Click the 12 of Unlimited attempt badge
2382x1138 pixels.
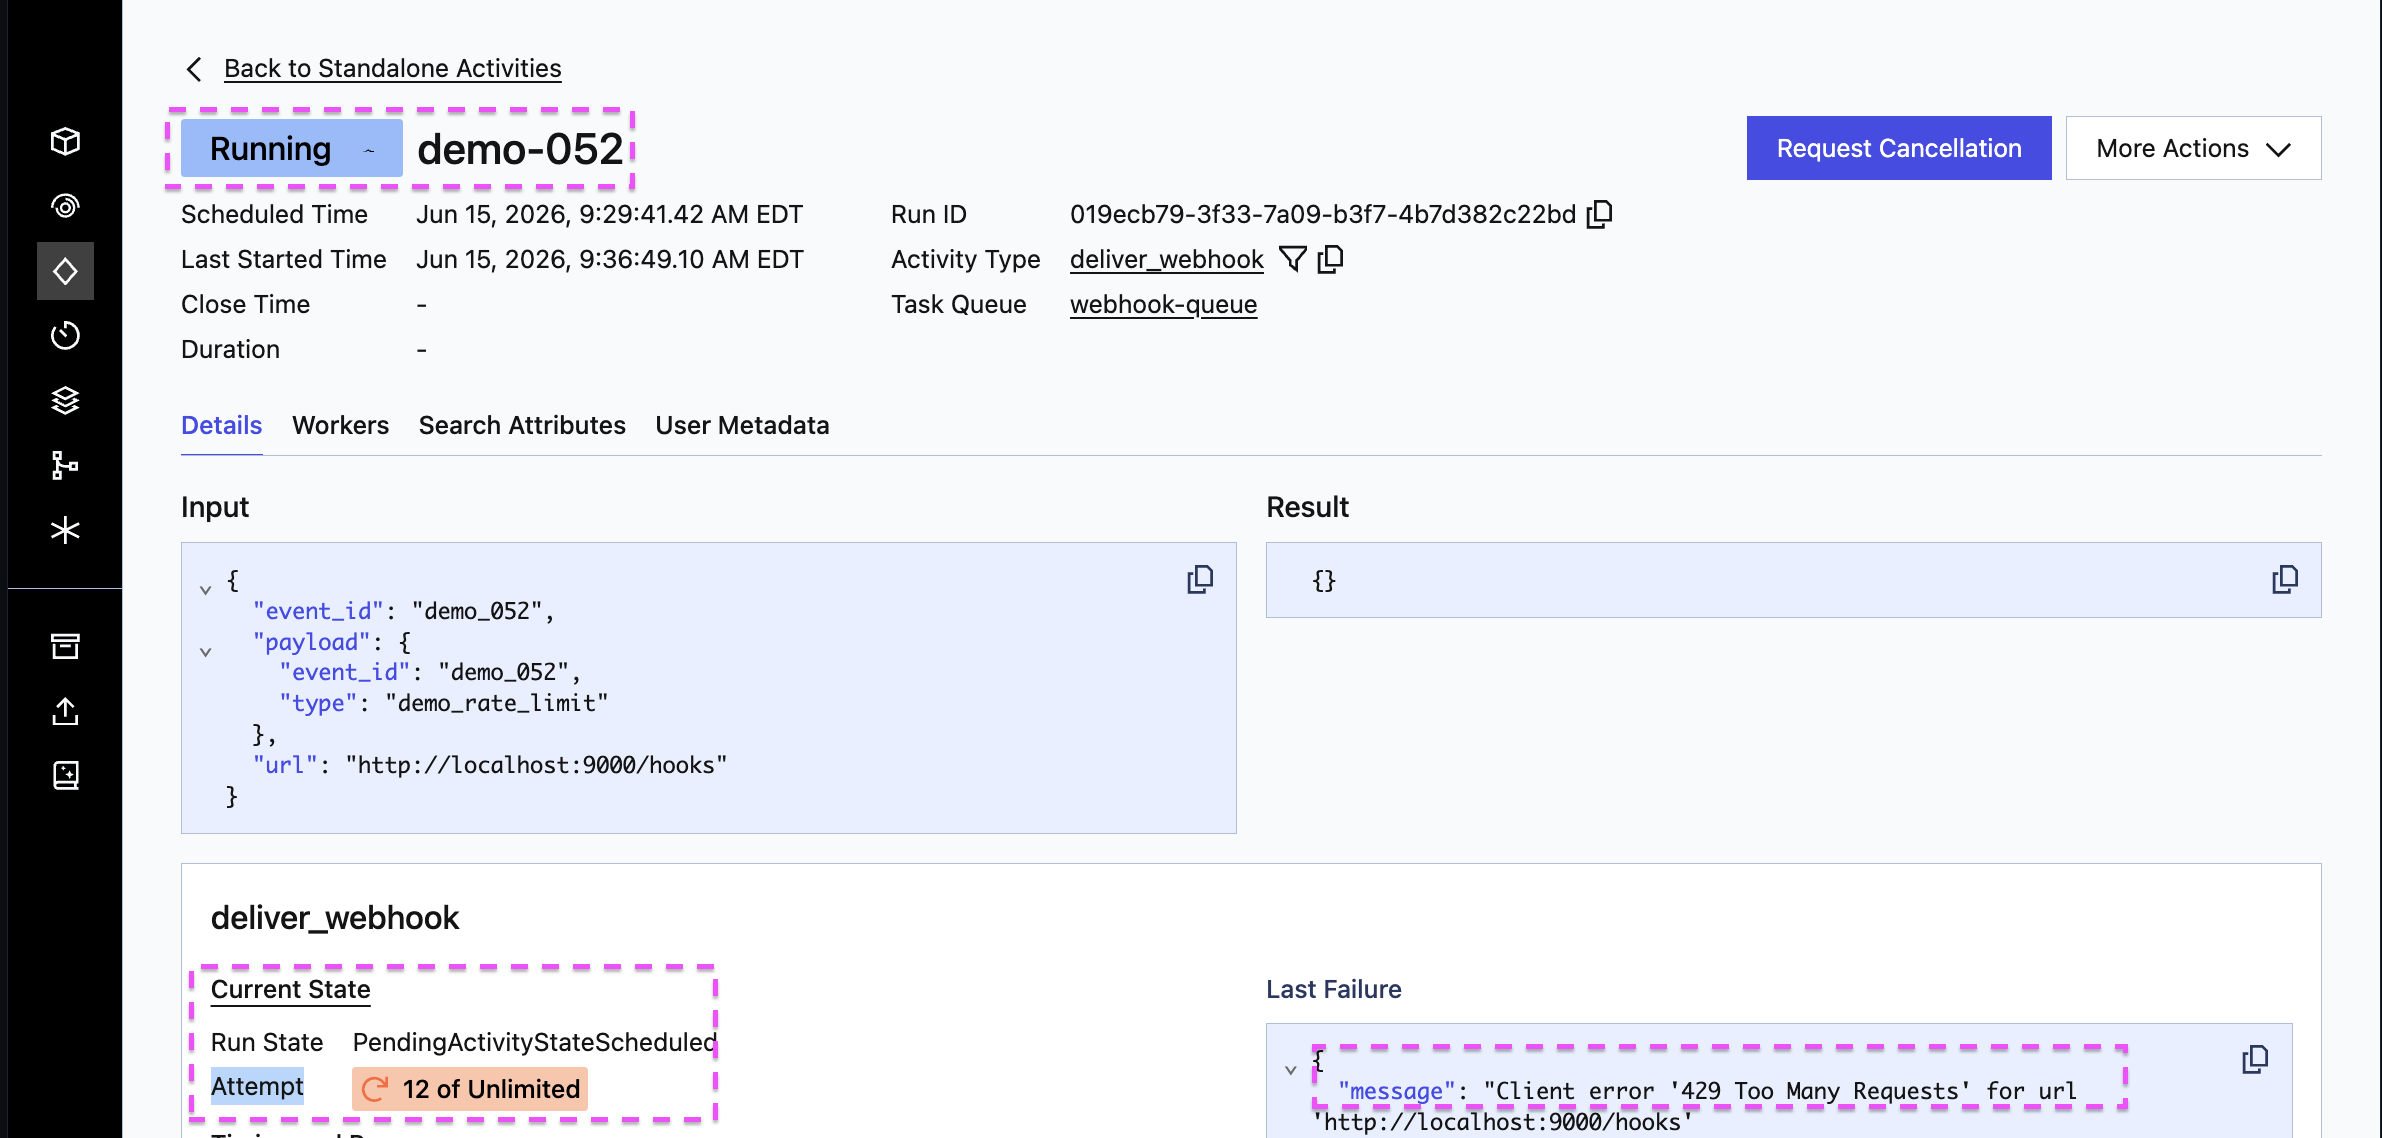pyautogui.click(x=470, y=1089)
